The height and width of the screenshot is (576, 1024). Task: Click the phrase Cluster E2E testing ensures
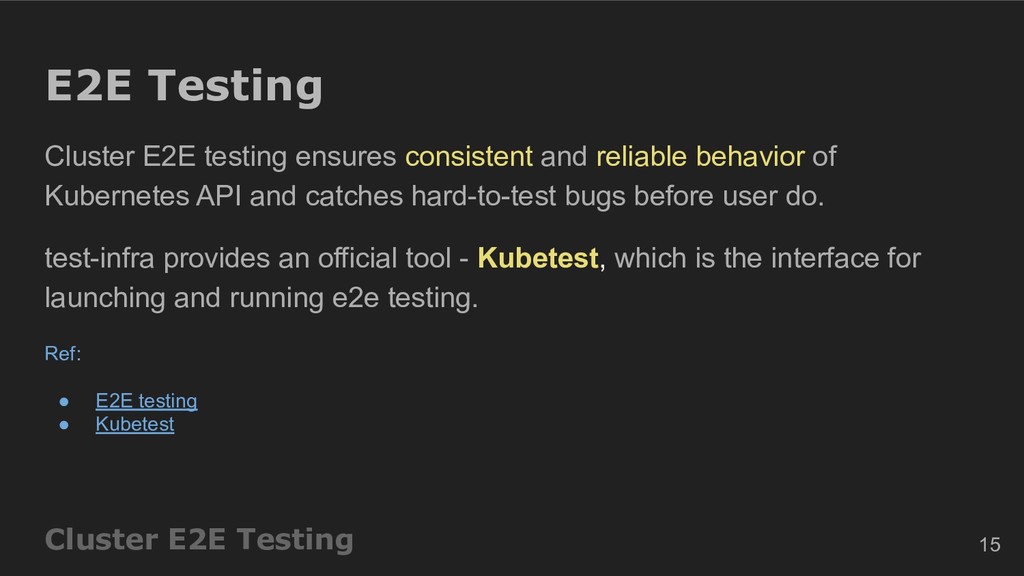pyautogui.click(x=220, y=157)
